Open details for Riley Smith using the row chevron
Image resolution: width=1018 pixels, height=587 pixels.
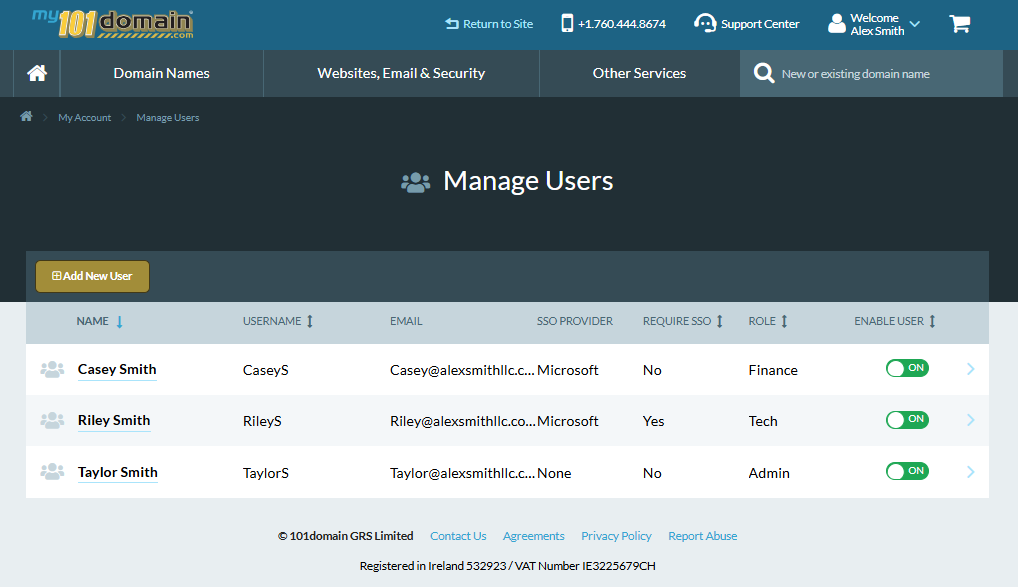tap(969, 420)
